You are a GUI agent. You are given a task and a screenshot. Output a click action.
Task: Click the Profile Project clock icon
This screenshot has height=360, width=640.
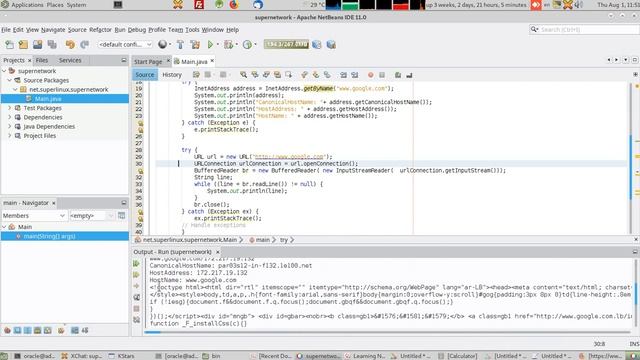click(247, 44)
